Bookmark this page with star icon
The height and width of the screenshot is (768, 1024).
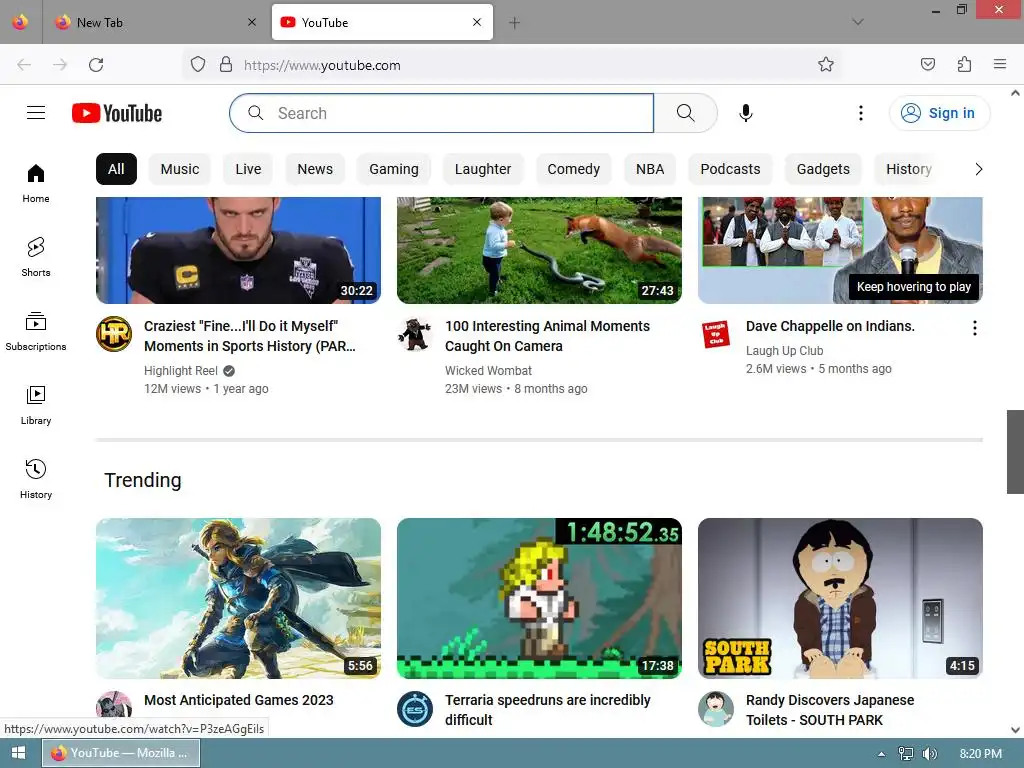click(x=825, y=64)
